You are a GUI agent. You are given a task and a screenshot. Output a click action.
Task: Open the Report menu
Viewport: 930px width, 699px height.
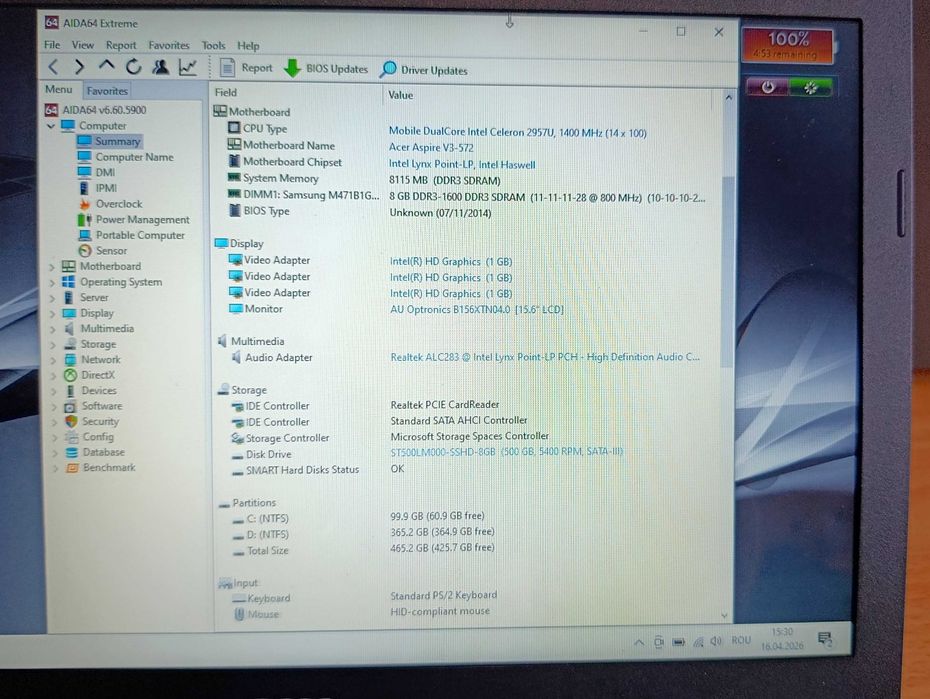(x=121, y=45)
